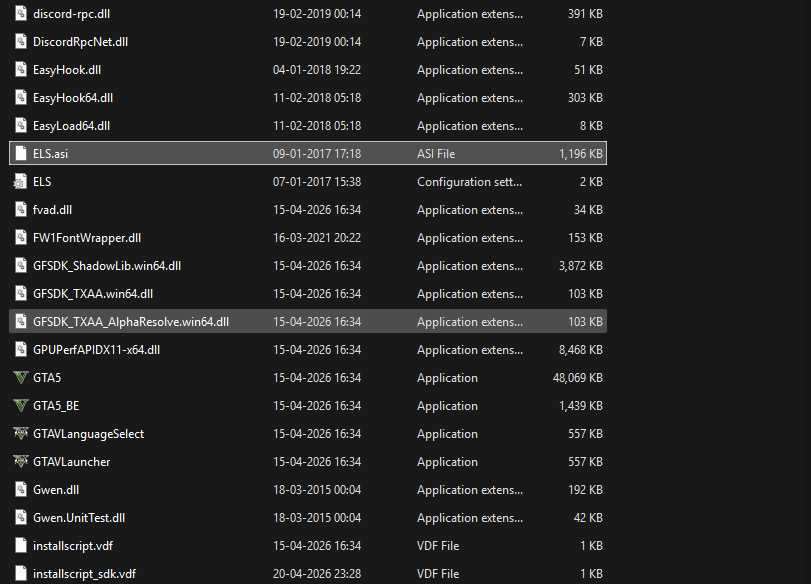Screen dimensions: 811x584
Task: Click the EasyHook64.dll file icon
Action: point(21,97)
